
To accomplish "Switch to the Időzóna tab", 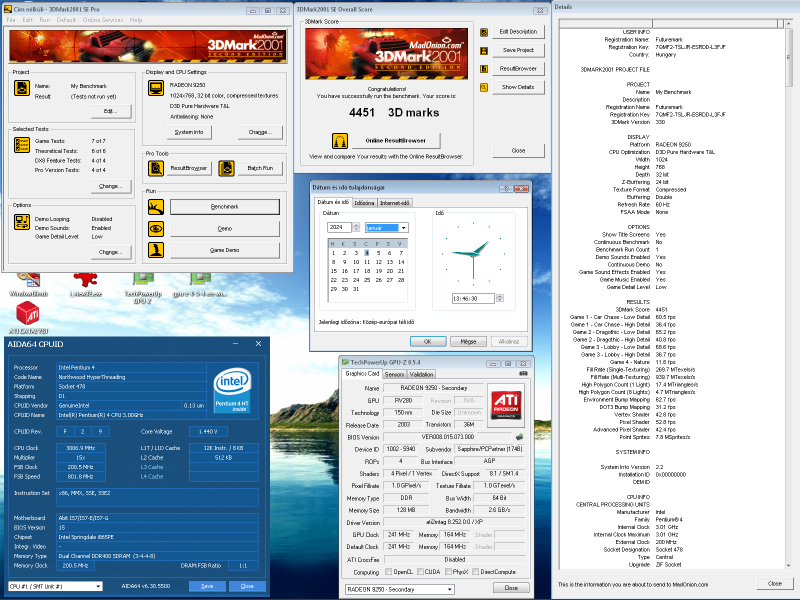I will point(364,203).
